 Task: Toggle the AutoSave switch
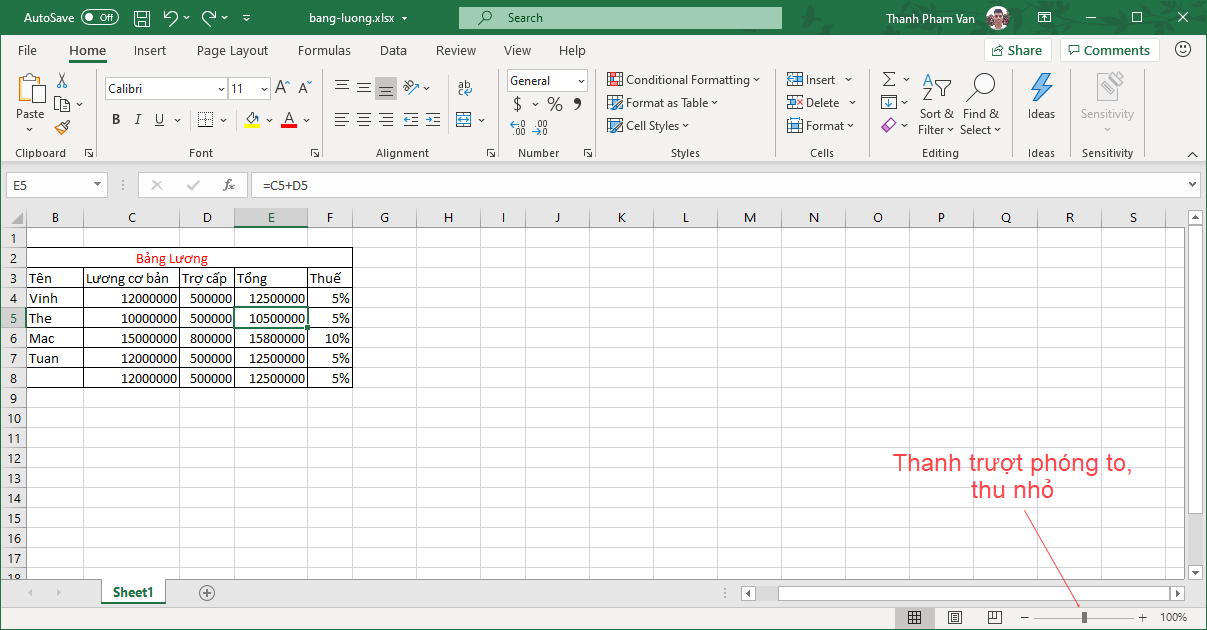click(99, 17)
